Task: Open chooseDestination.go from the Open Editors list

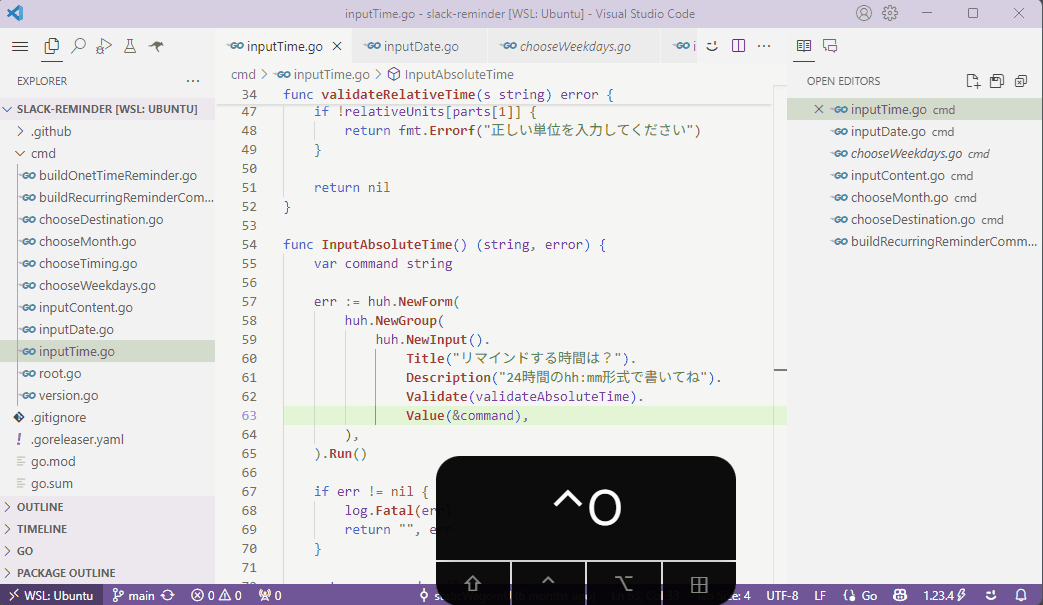Action: [x=913, y=219]
